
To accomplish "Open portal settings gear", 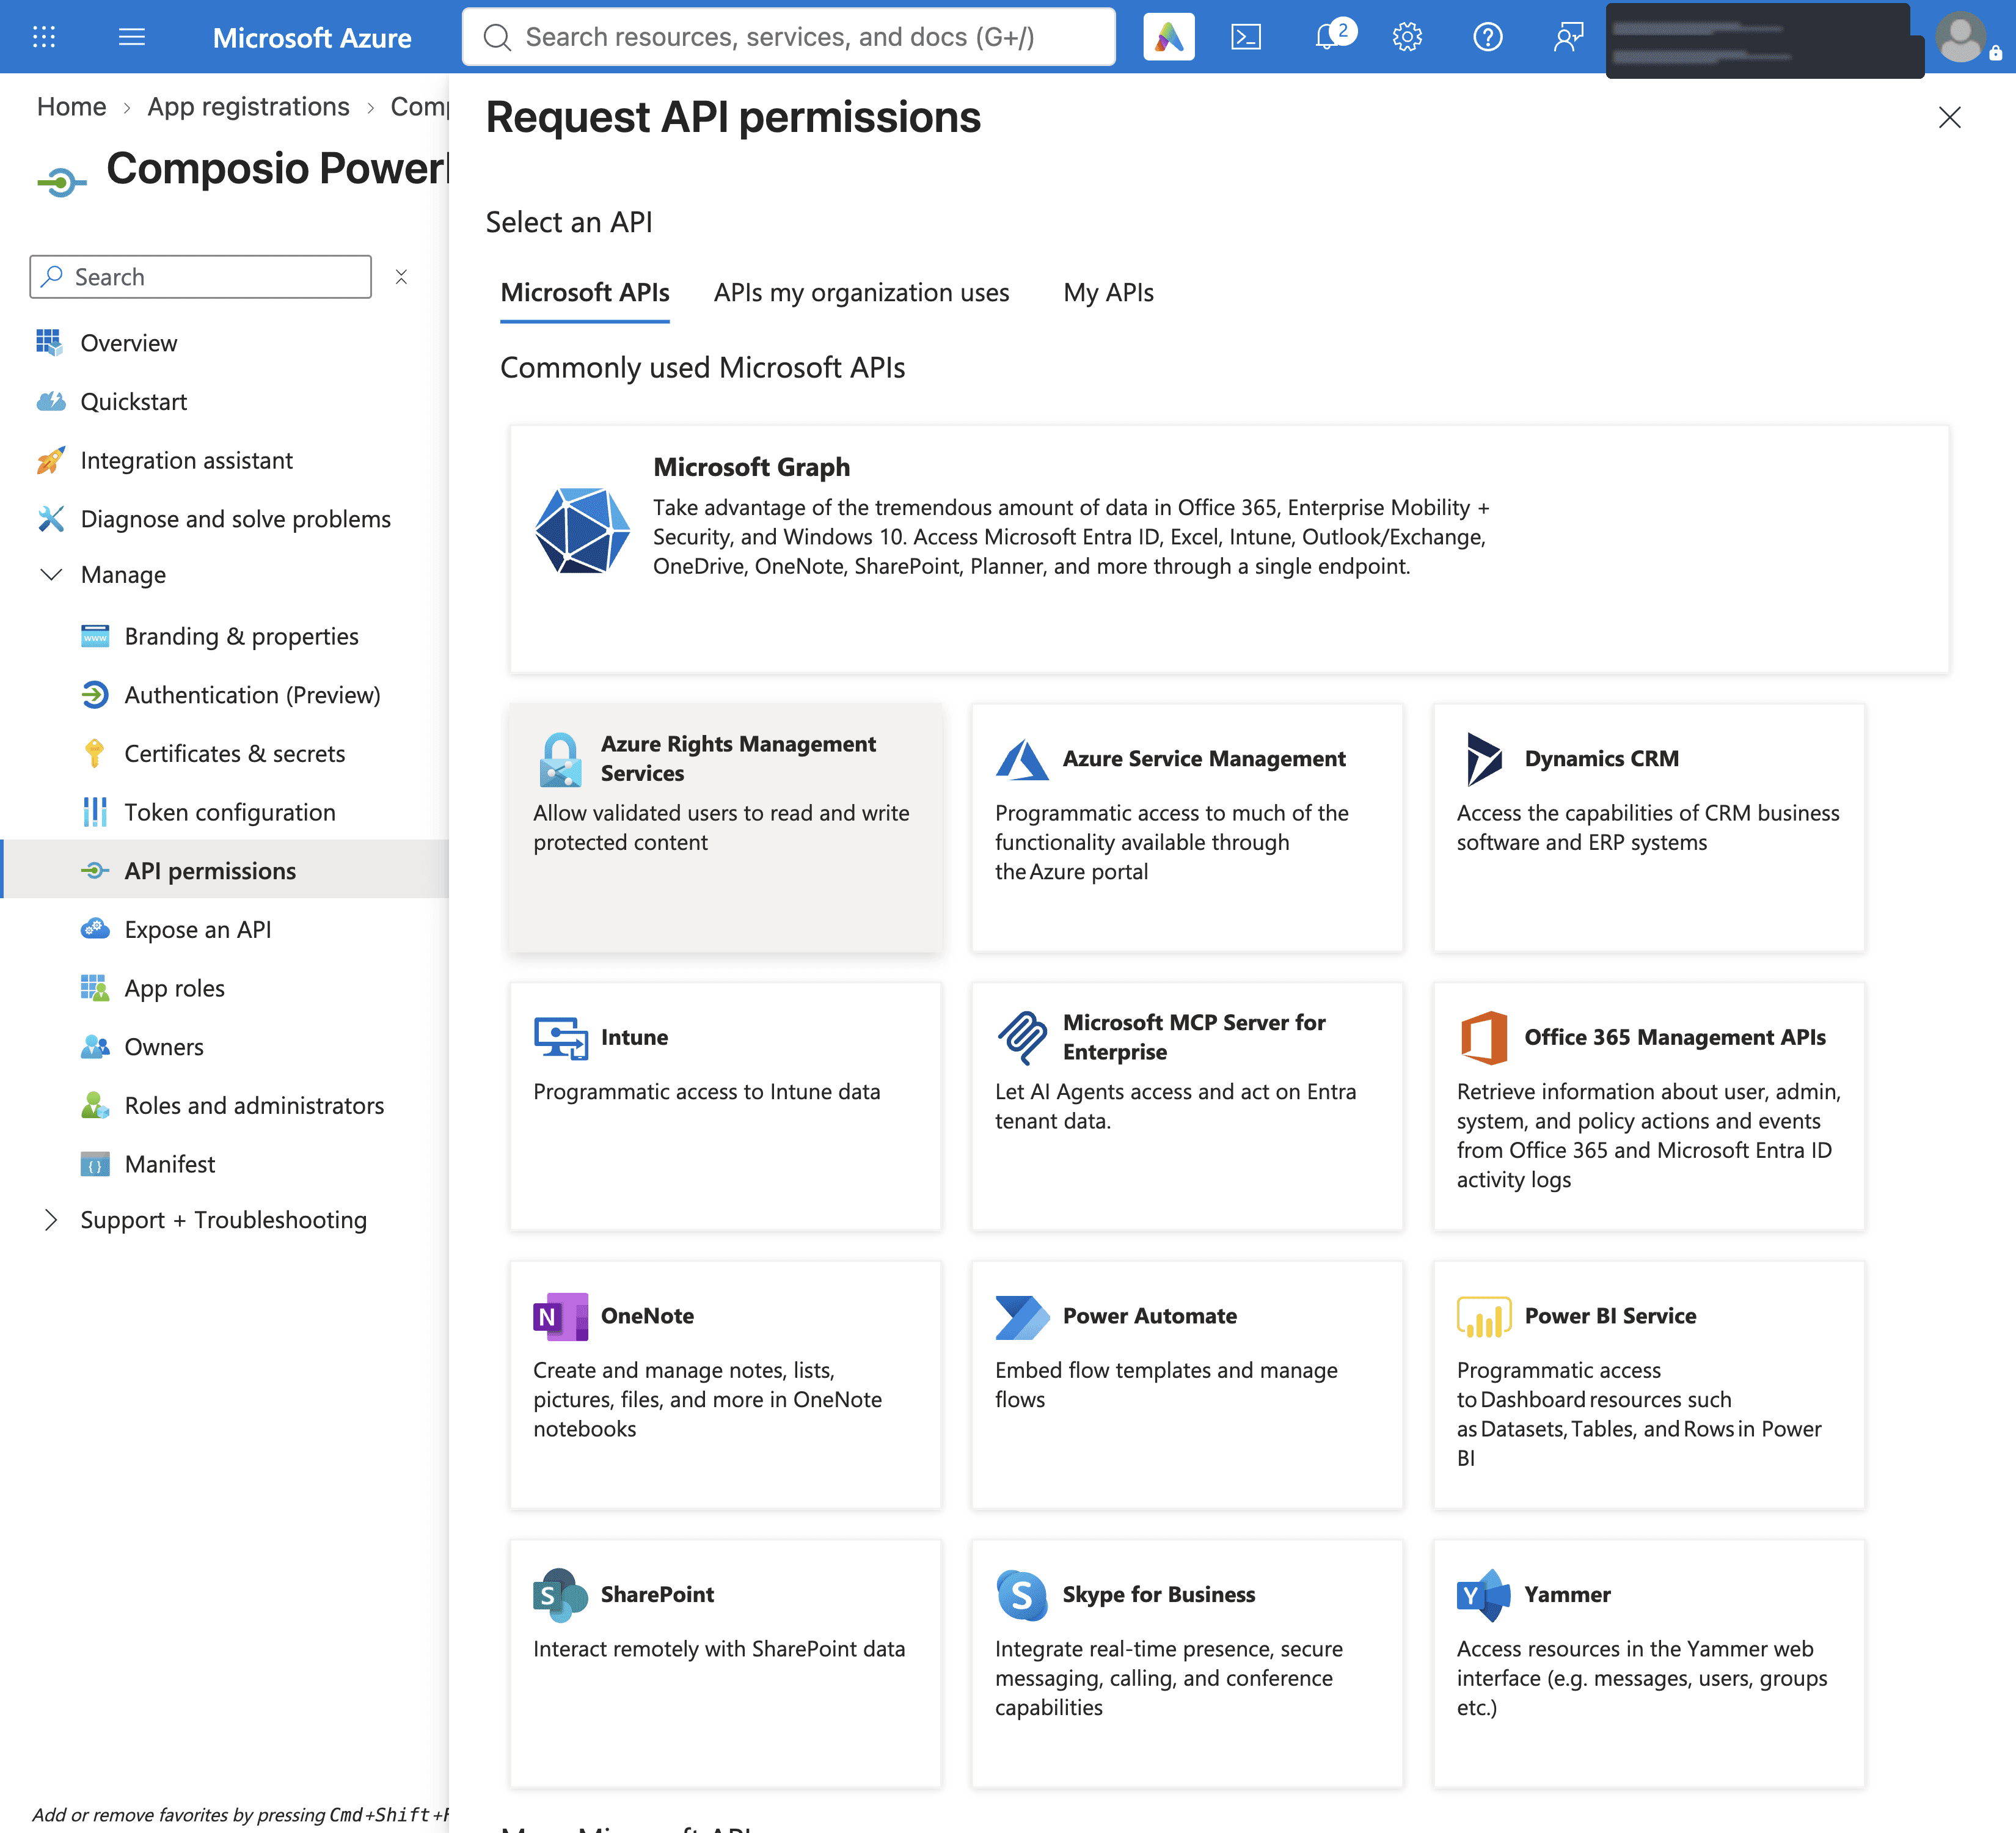I will [1407, 37].
